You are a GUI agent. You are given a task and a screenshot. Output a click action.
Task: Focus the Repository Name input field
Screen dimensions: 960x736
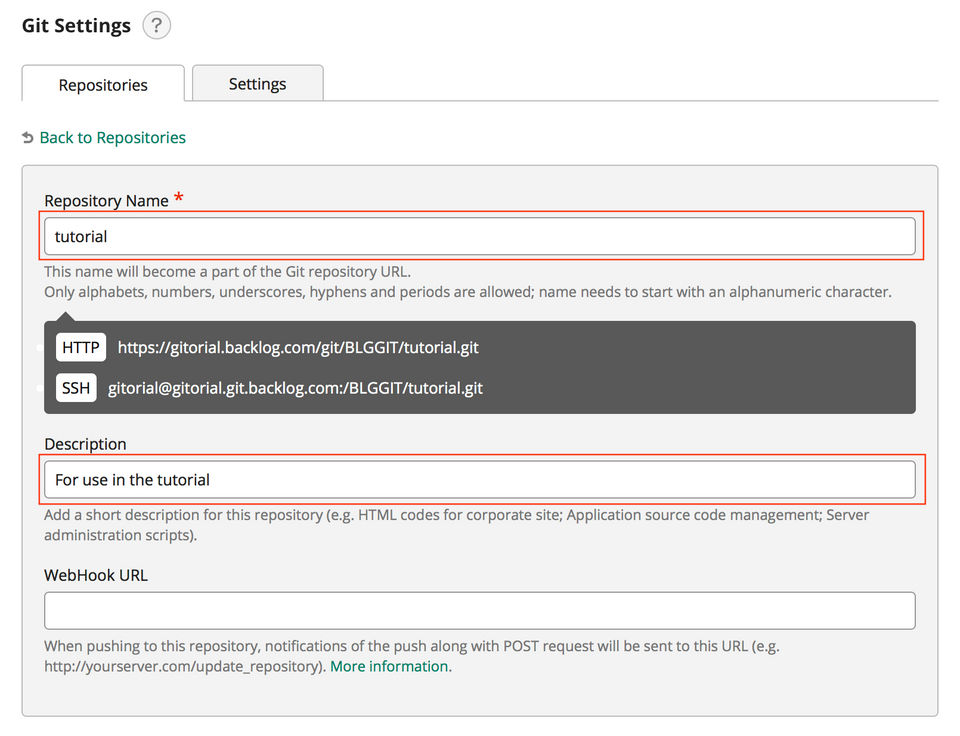480,237
